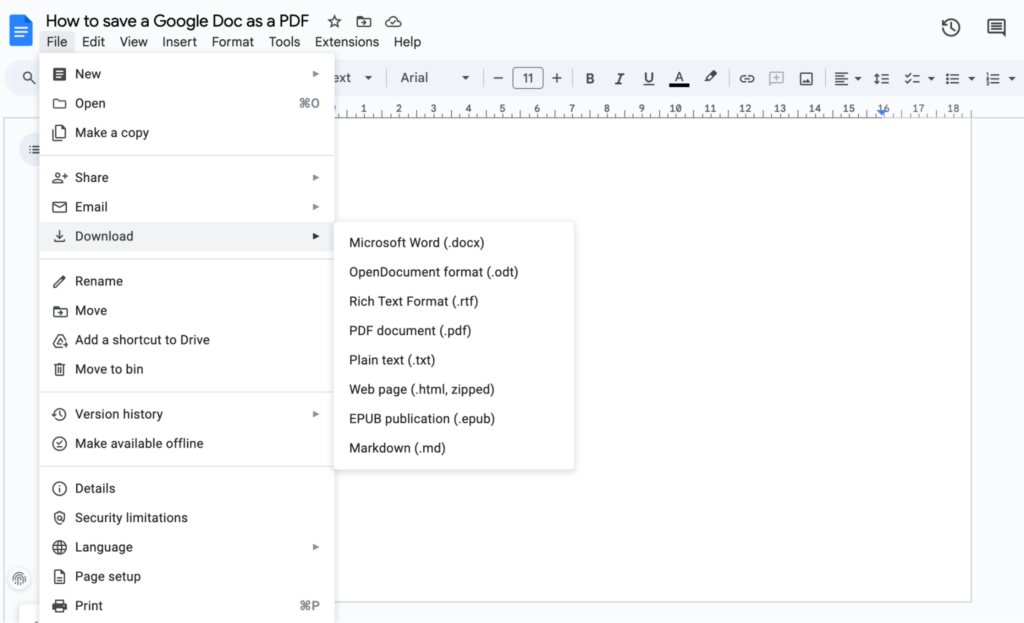Image resolution: width=1024 pixels, height=623 pixels.
Task: Toggle bold formatting
Action: [590, 78]
